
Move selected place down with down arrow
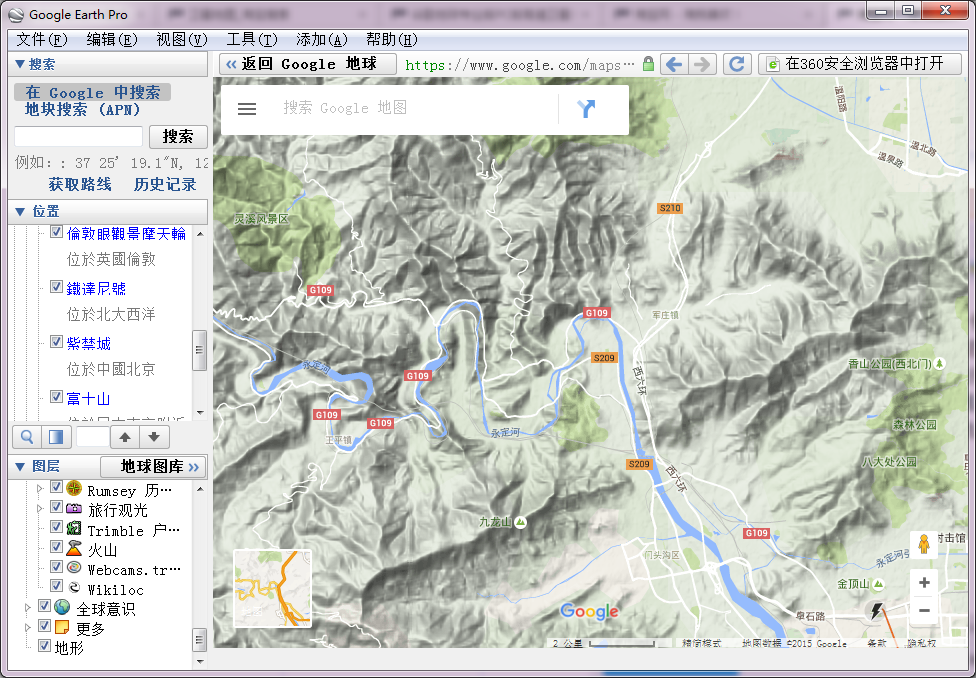pyautogui.click(x=154, y=437)
